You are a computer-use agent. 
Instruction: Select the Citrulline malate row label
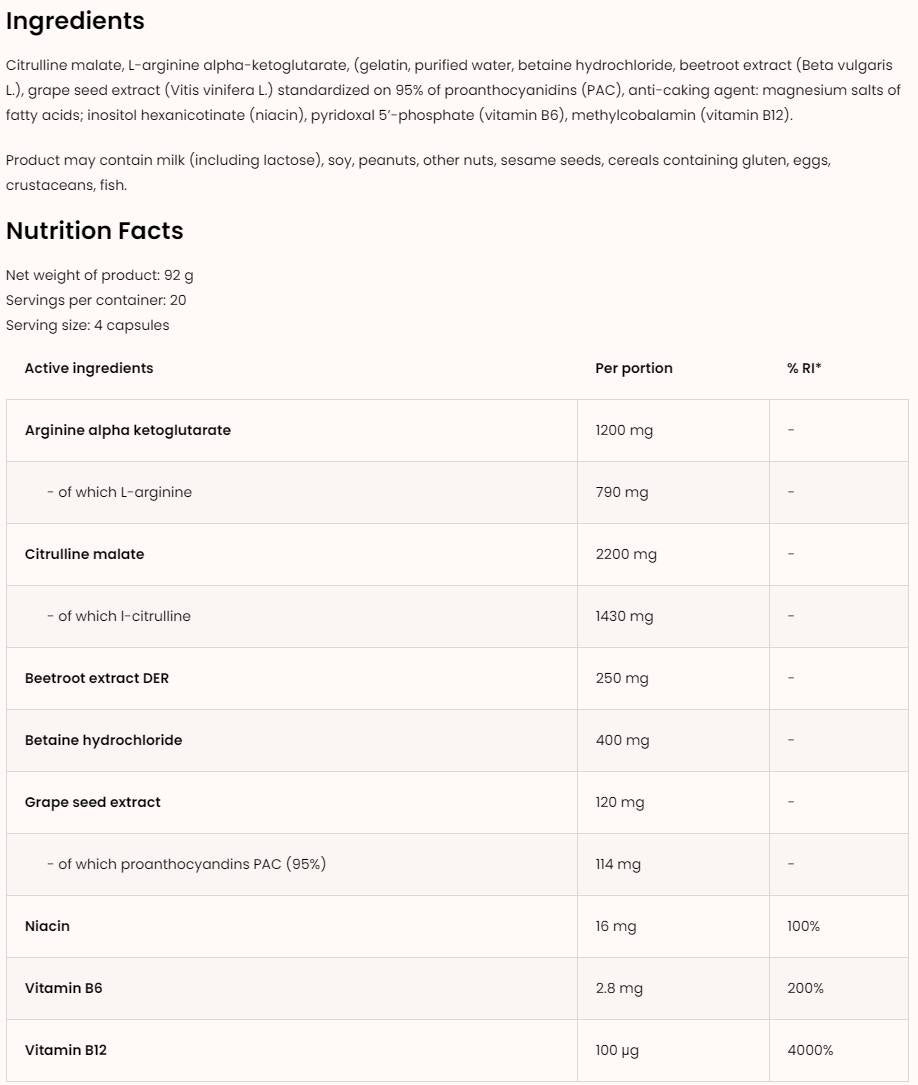click(85, 554)
